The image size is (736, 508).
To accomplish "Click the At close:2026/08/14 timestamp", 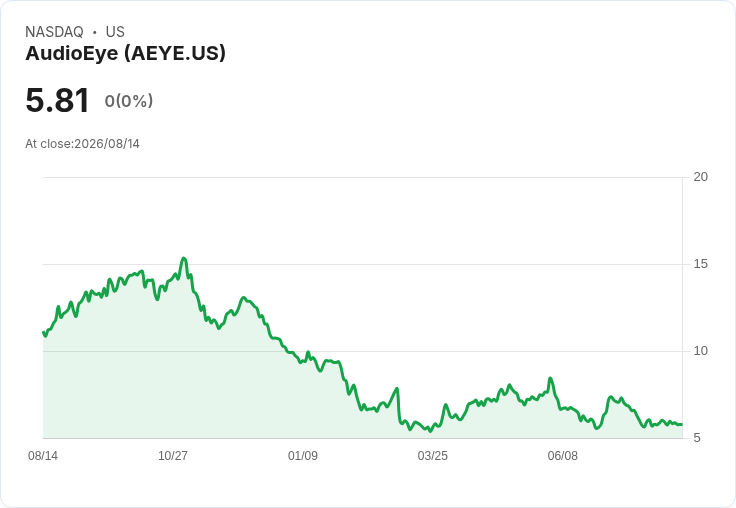I will [x=83, y=144].
